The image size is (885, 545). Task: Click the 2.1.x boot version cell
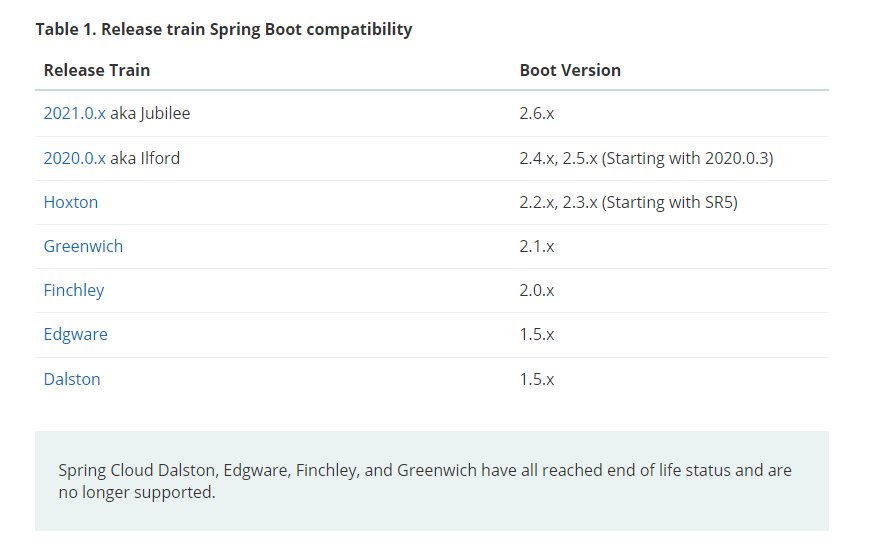coord(537,246)
